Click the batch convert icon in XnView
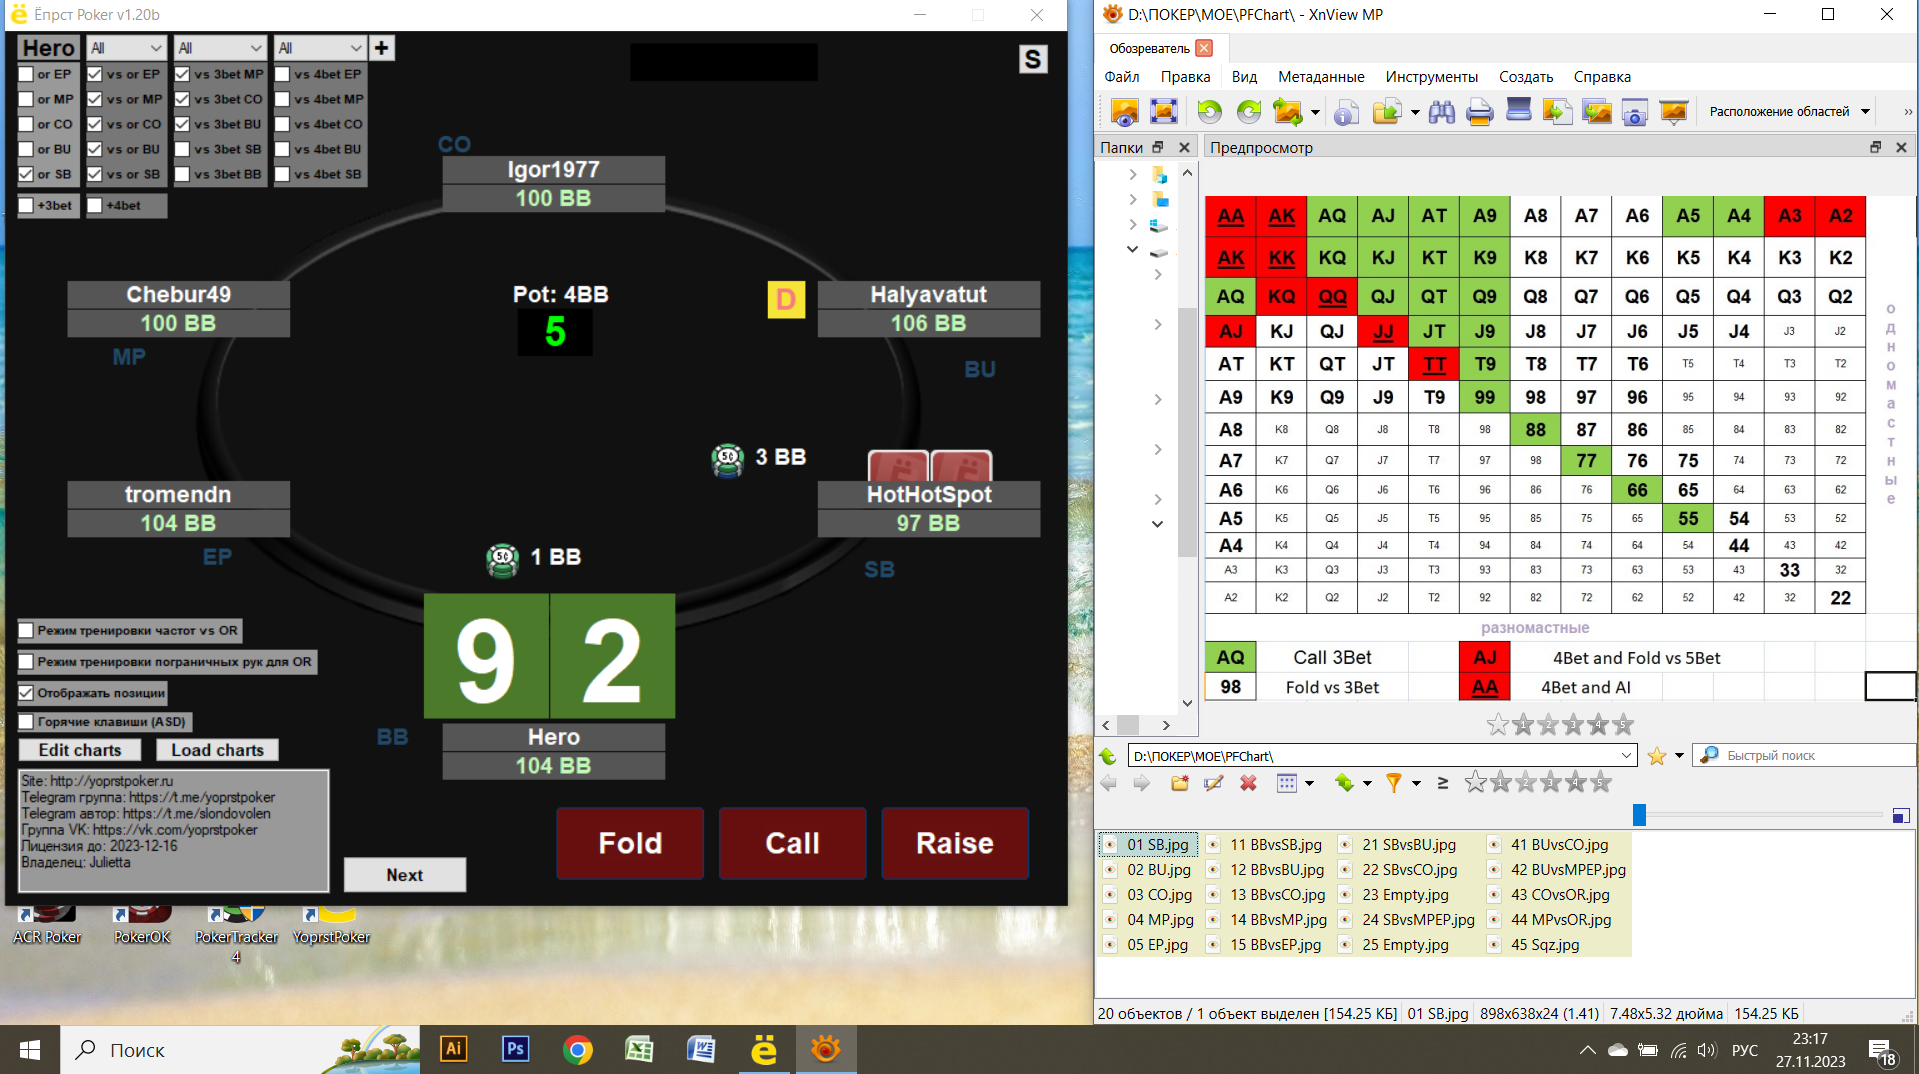This screenshot has width=1919, height=1074. coord(1557,112)
